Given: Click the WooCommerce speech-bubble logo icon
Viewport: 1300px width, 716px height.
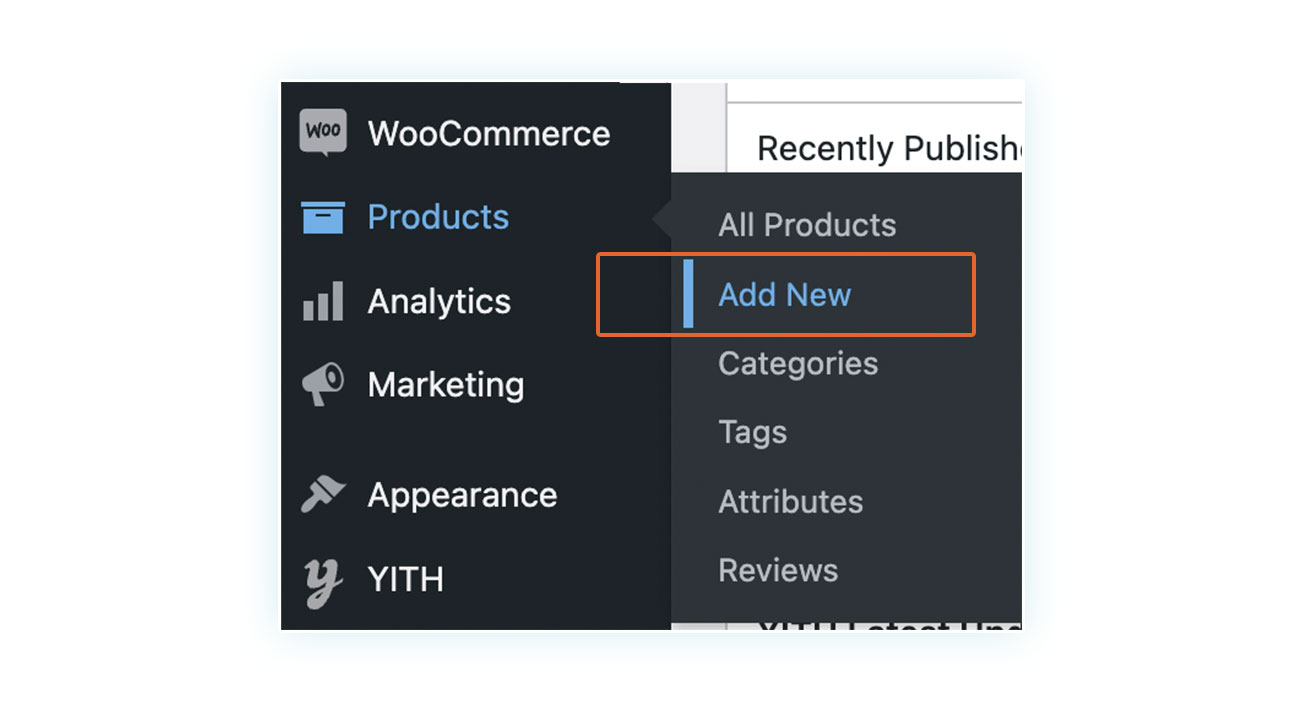Looking at the screenshot, I should pyautogui.click(x=323, y=133).
